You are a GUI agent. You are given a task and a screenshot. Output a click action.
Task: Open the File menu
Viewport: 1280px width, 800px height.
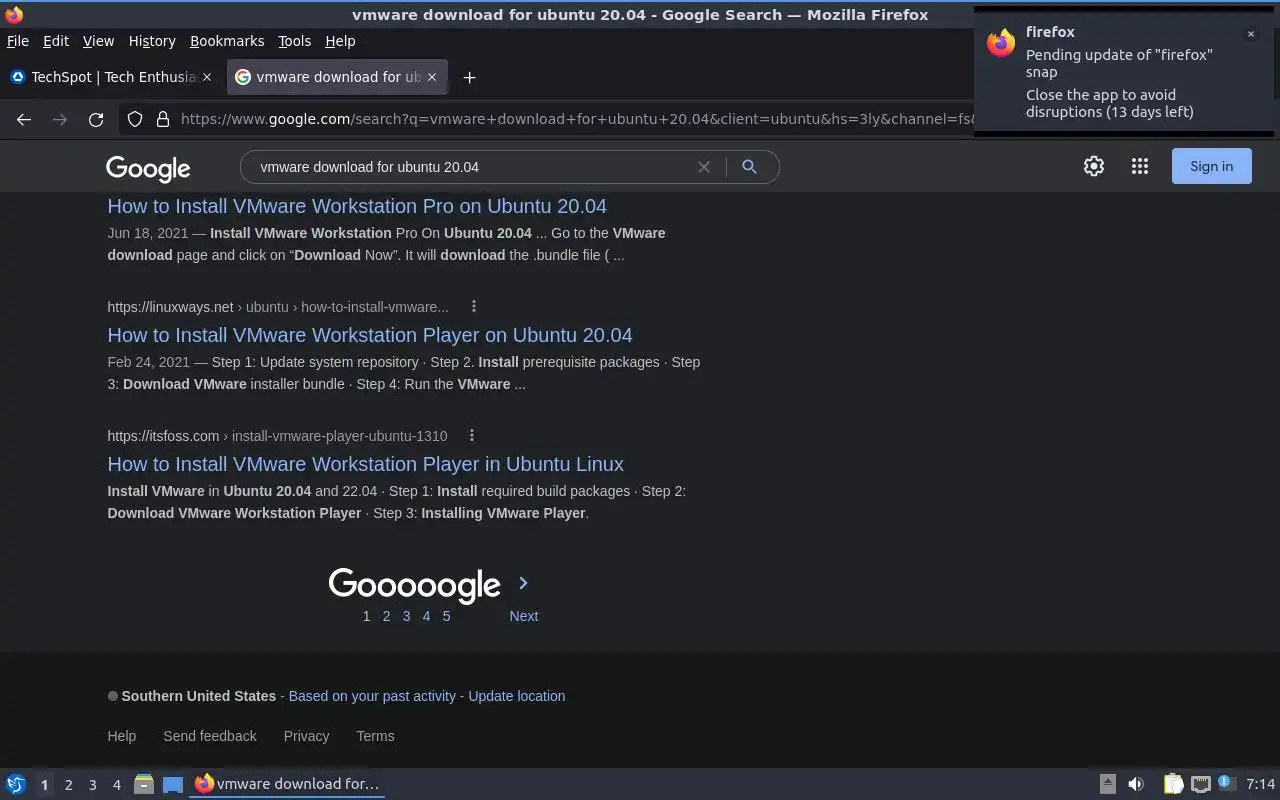click(x=18, y=41)
